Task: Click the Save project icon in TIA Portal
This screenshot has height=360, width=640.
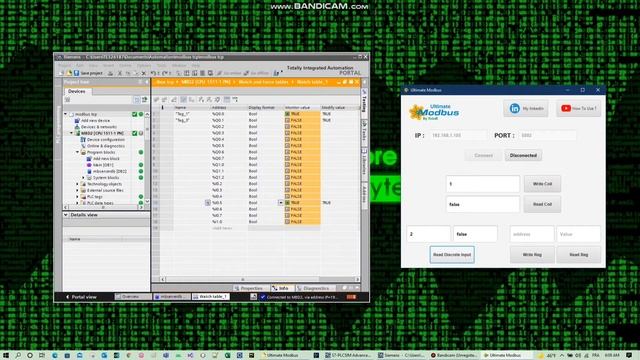Action: (x=76, y=73)
